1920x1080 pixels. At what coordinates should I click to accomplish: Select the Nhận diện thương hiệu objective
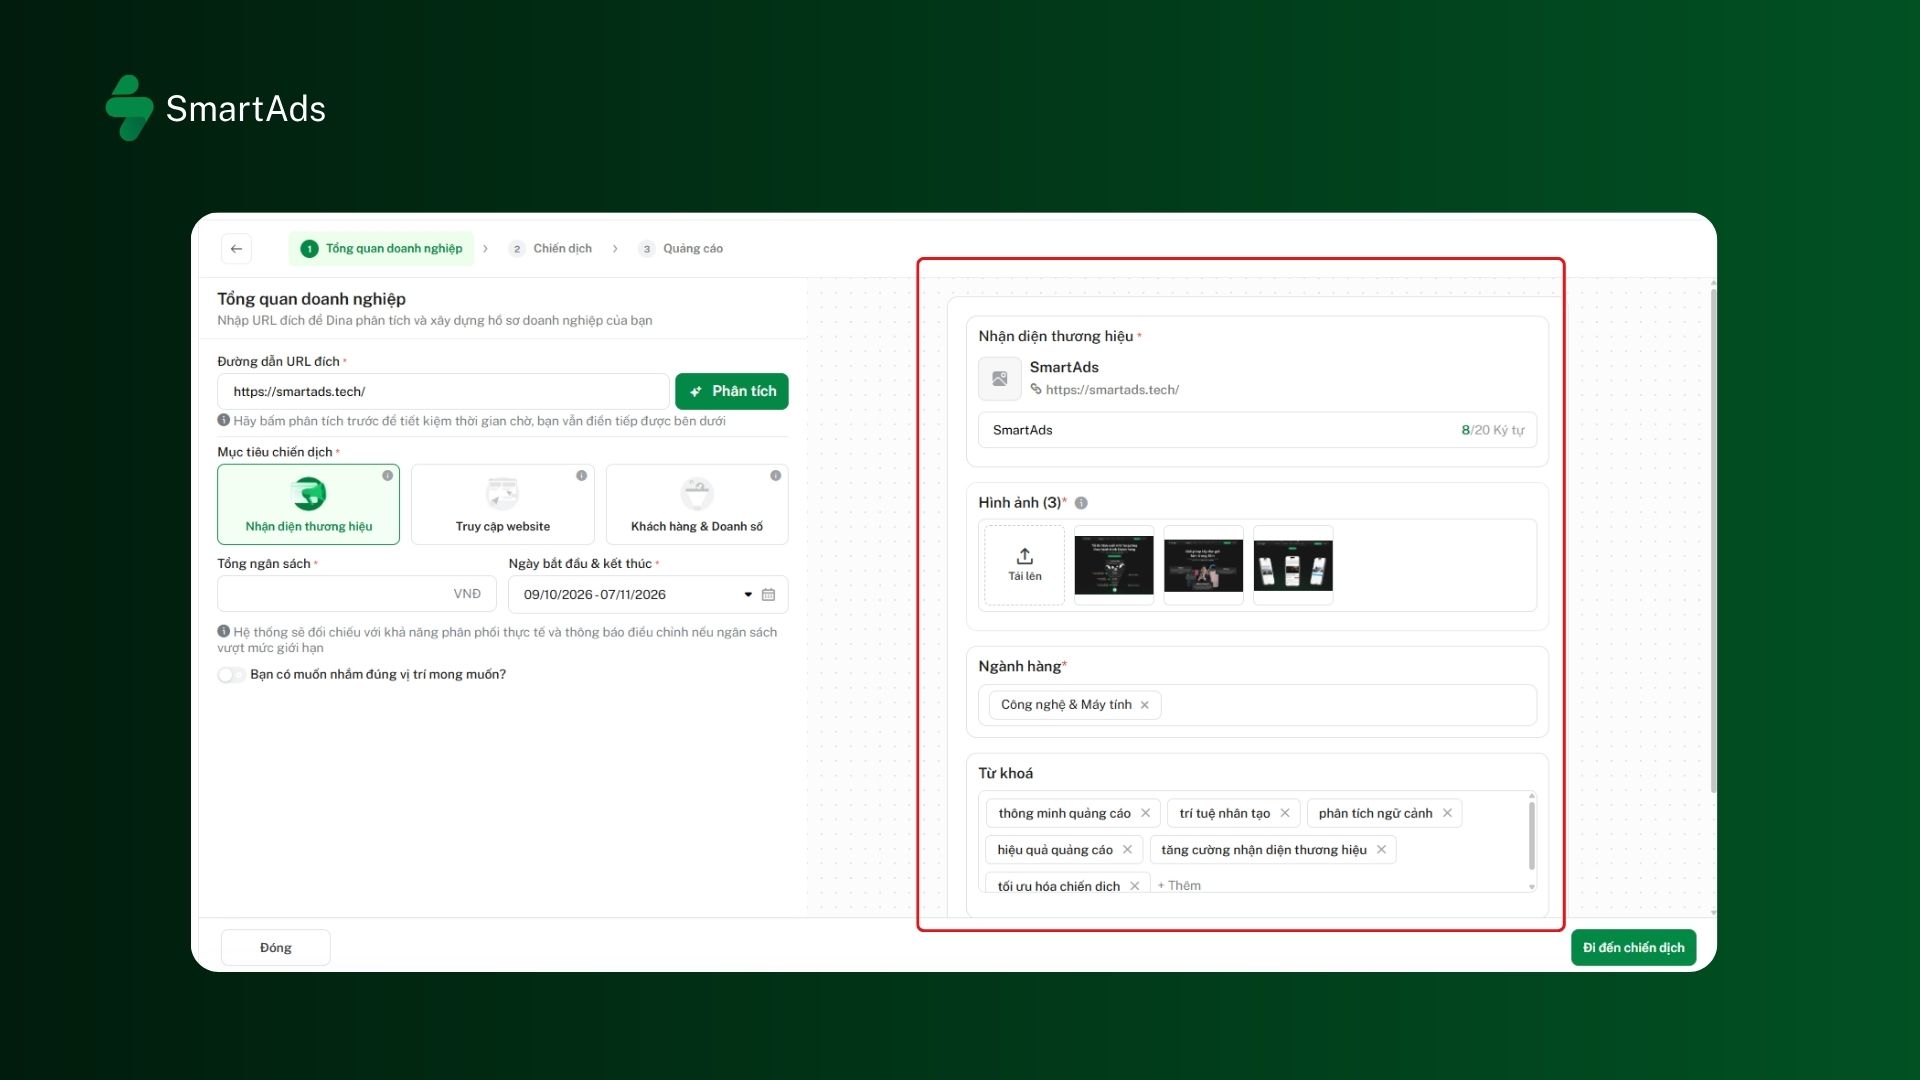pyautogui.click(x=308, y=504)
